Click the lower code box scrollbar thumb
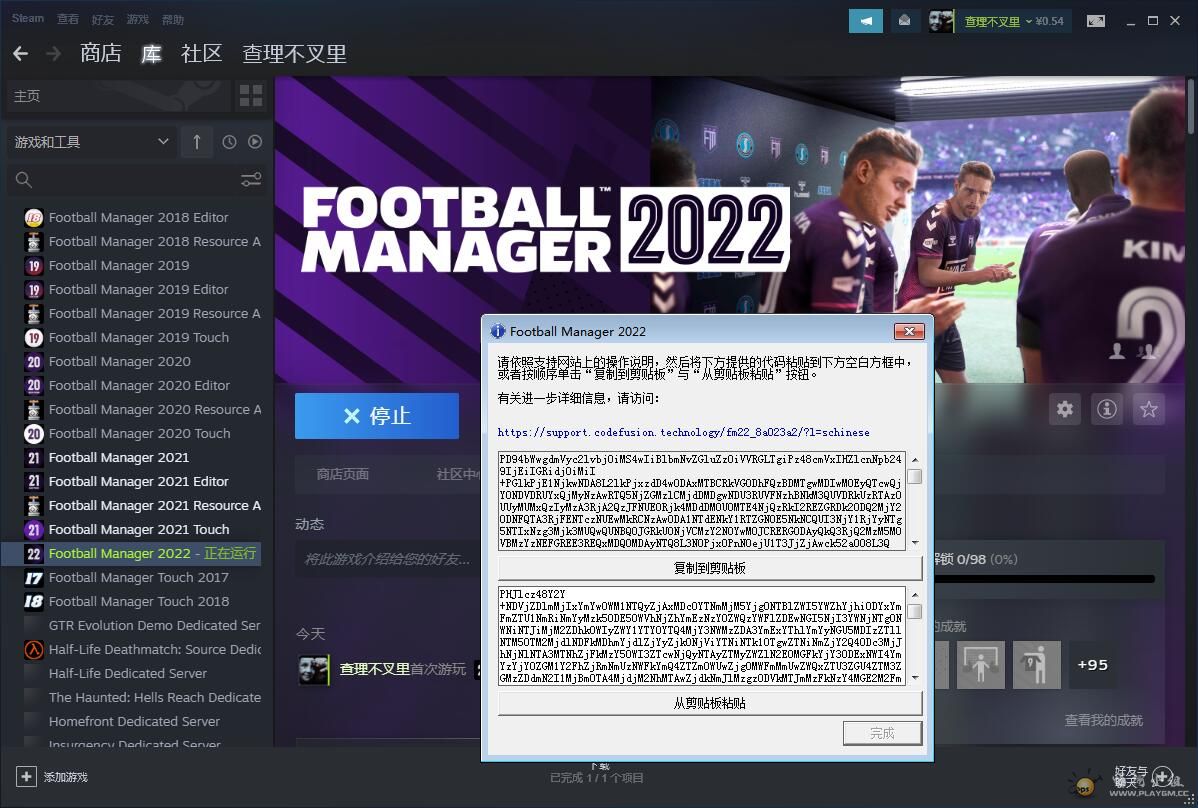1198x808 pixels. 915,612
